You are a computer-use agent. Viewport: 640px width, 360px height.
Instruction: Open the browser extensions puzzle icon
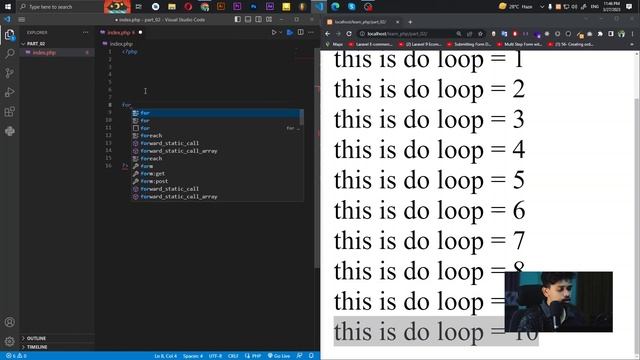600,34
